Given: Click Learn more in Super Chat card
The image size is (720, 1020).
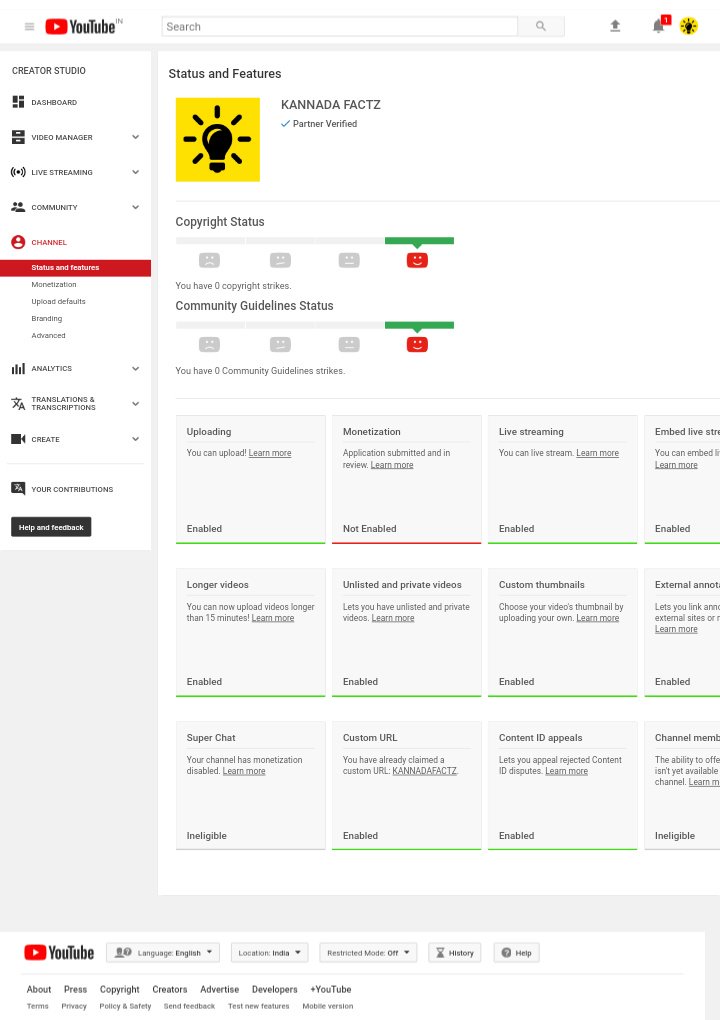Looking at the screenshot, I should (244, 771).
